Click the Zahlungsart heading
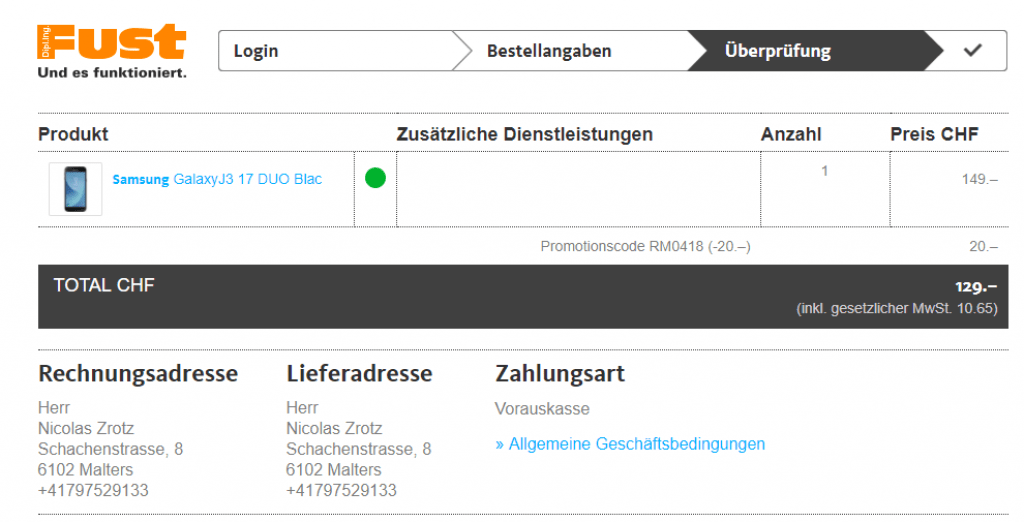Screen dimensions: 1024x522 tap(560, 374)
